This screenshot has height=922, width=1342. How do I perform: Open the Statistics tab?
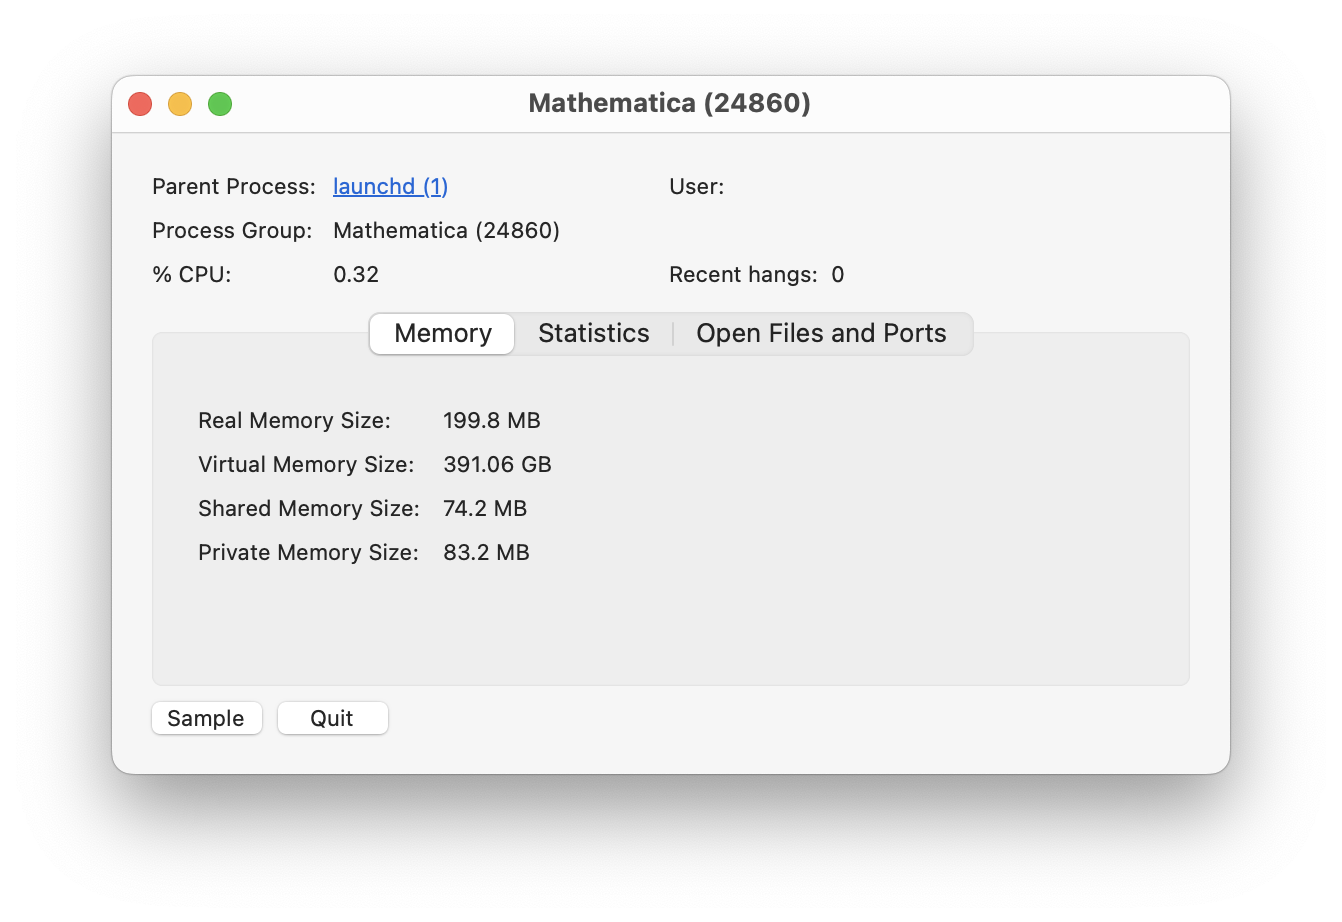594,334
